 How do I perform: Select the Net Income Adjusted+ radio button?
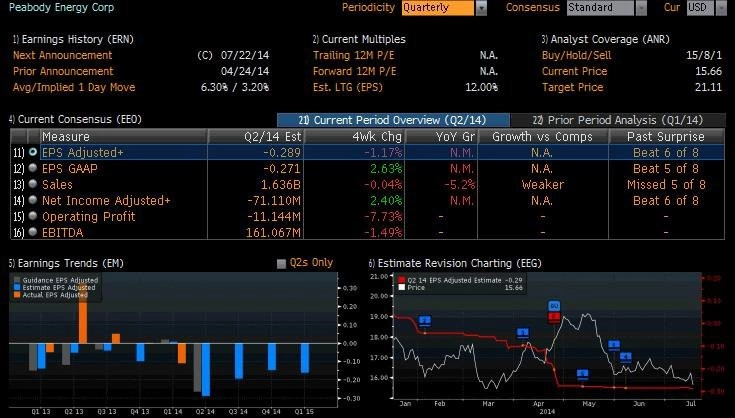coord(33,200)
